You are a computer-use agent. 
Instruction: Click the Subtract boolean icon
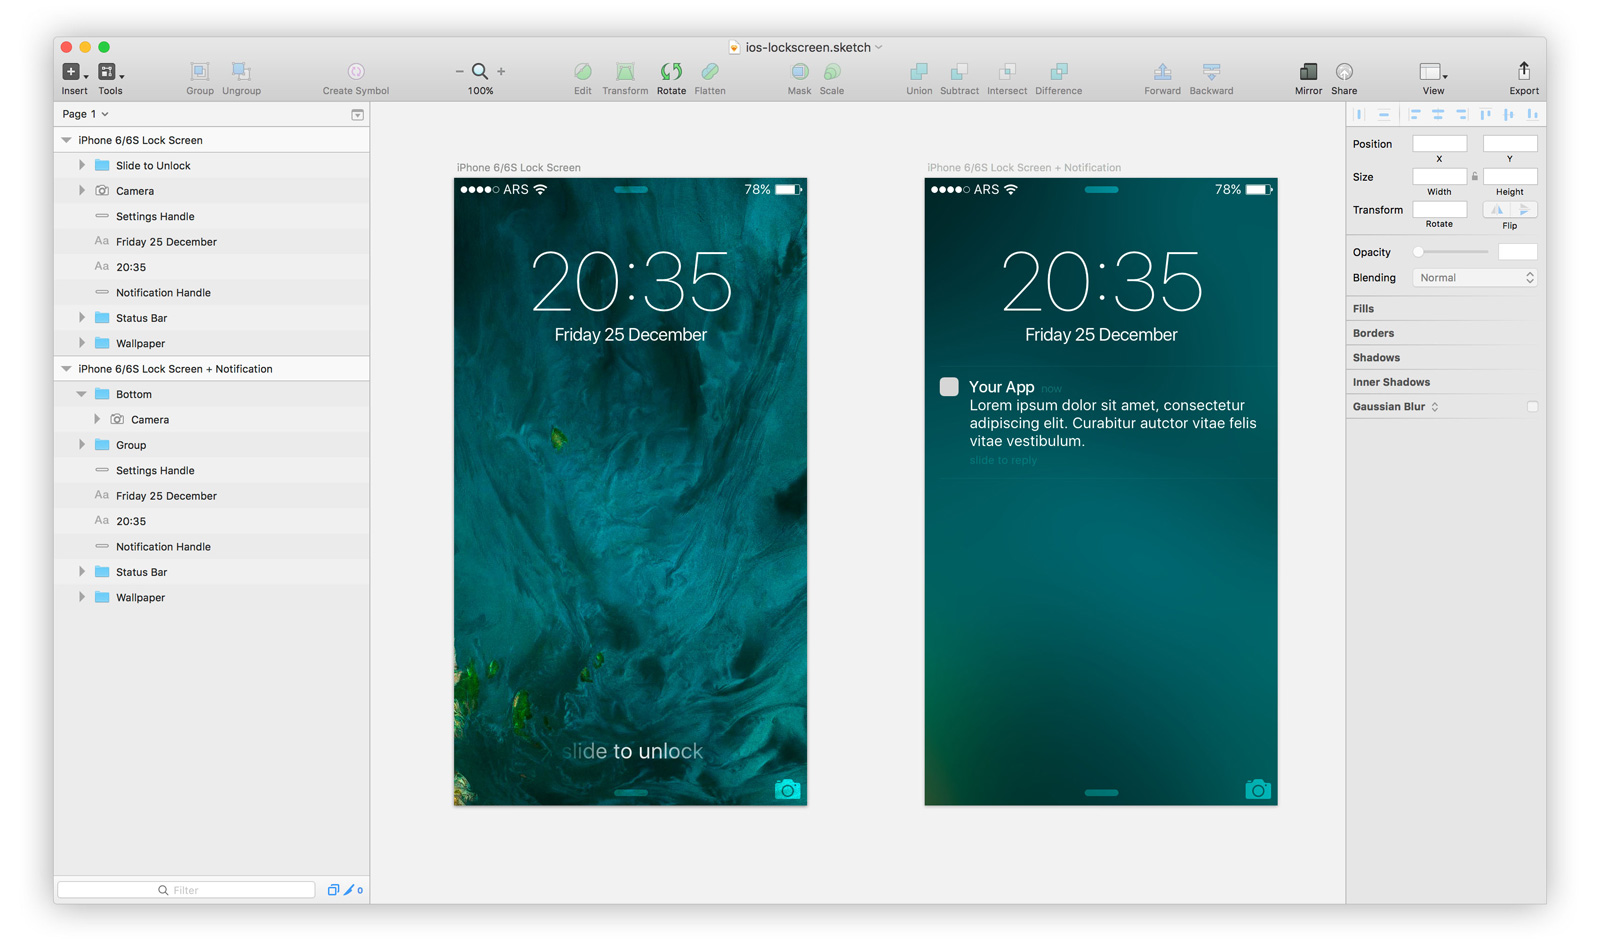[959, 72]
